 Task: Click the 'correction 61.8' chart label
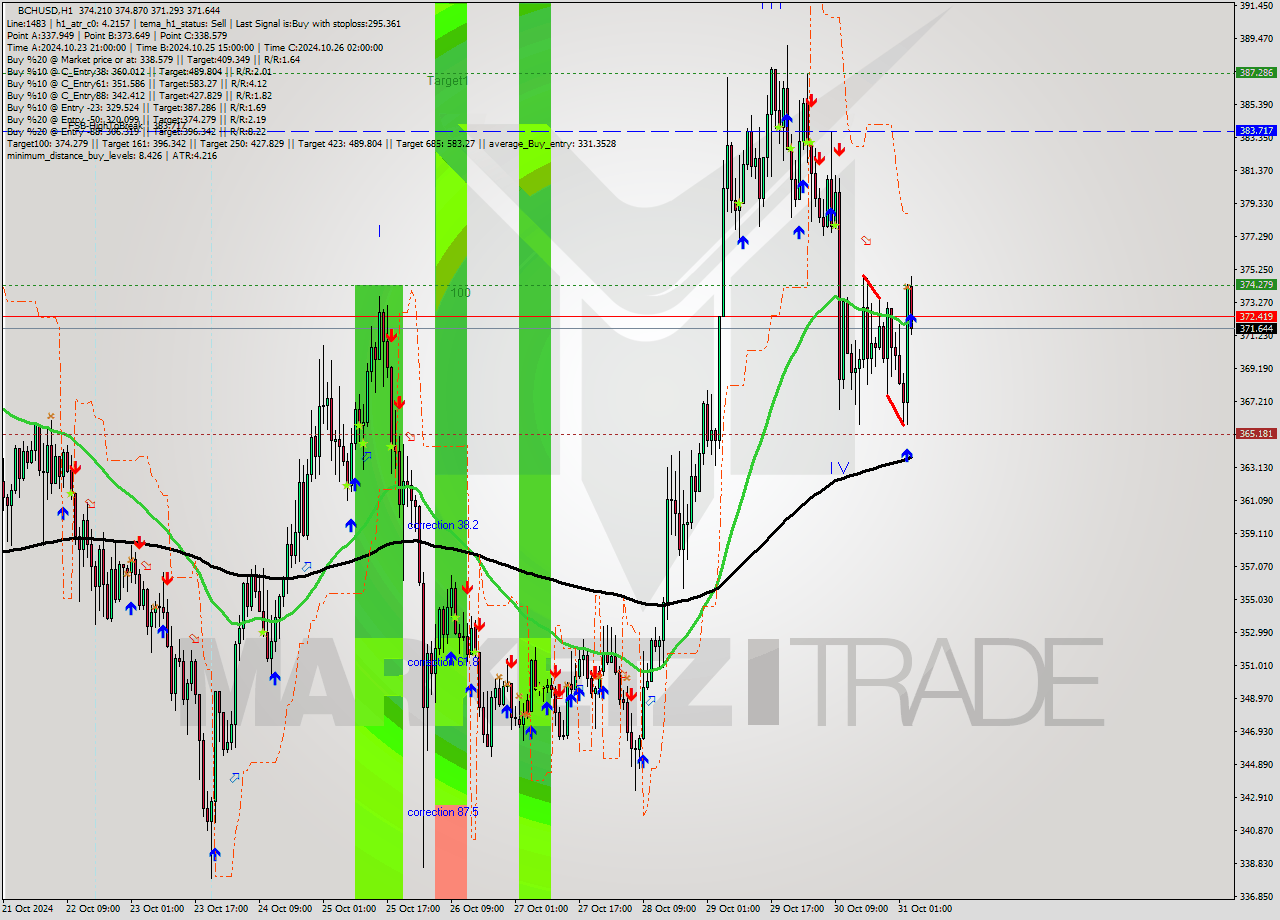point(443,662)
